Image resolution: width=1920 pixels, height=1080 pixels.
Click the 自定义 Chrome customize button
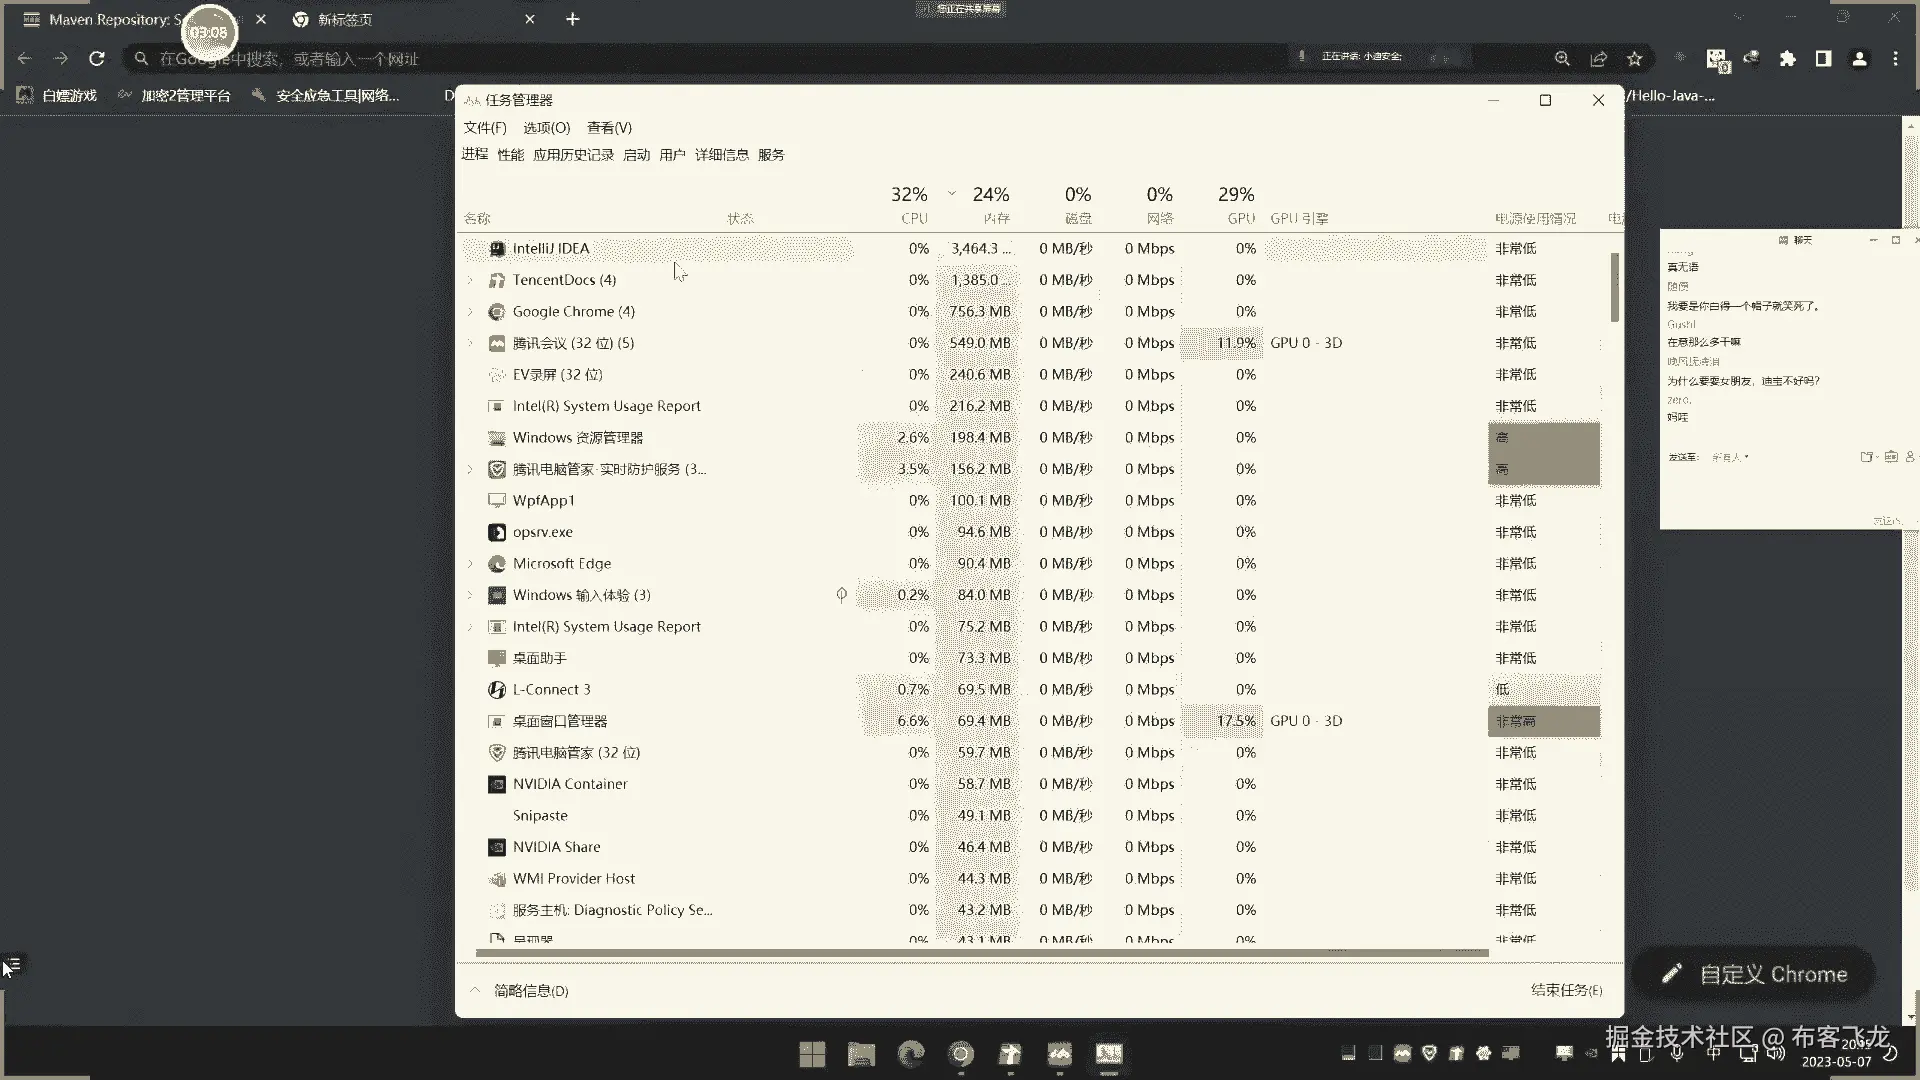[x=1754, y=974]
